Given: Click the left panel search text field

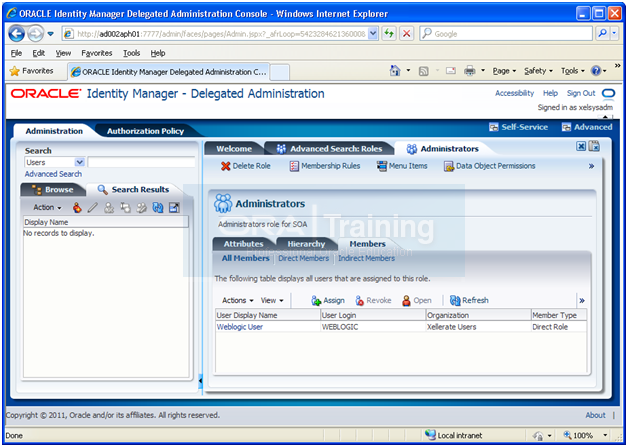Looking at the screenshot, I should [x=141, y=162].
